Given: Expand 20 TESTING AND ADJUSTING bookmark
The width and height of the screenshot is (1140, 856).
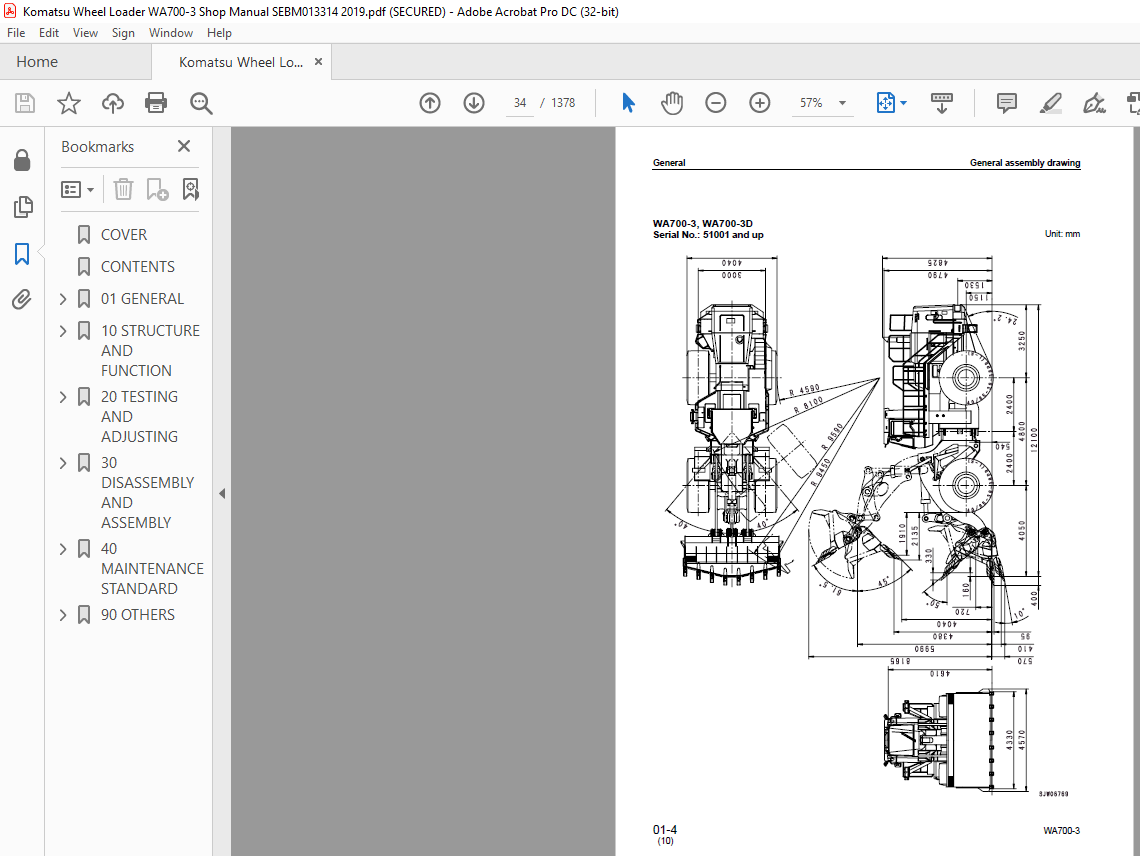Looking at the screenshot, I should click(63, 397).
